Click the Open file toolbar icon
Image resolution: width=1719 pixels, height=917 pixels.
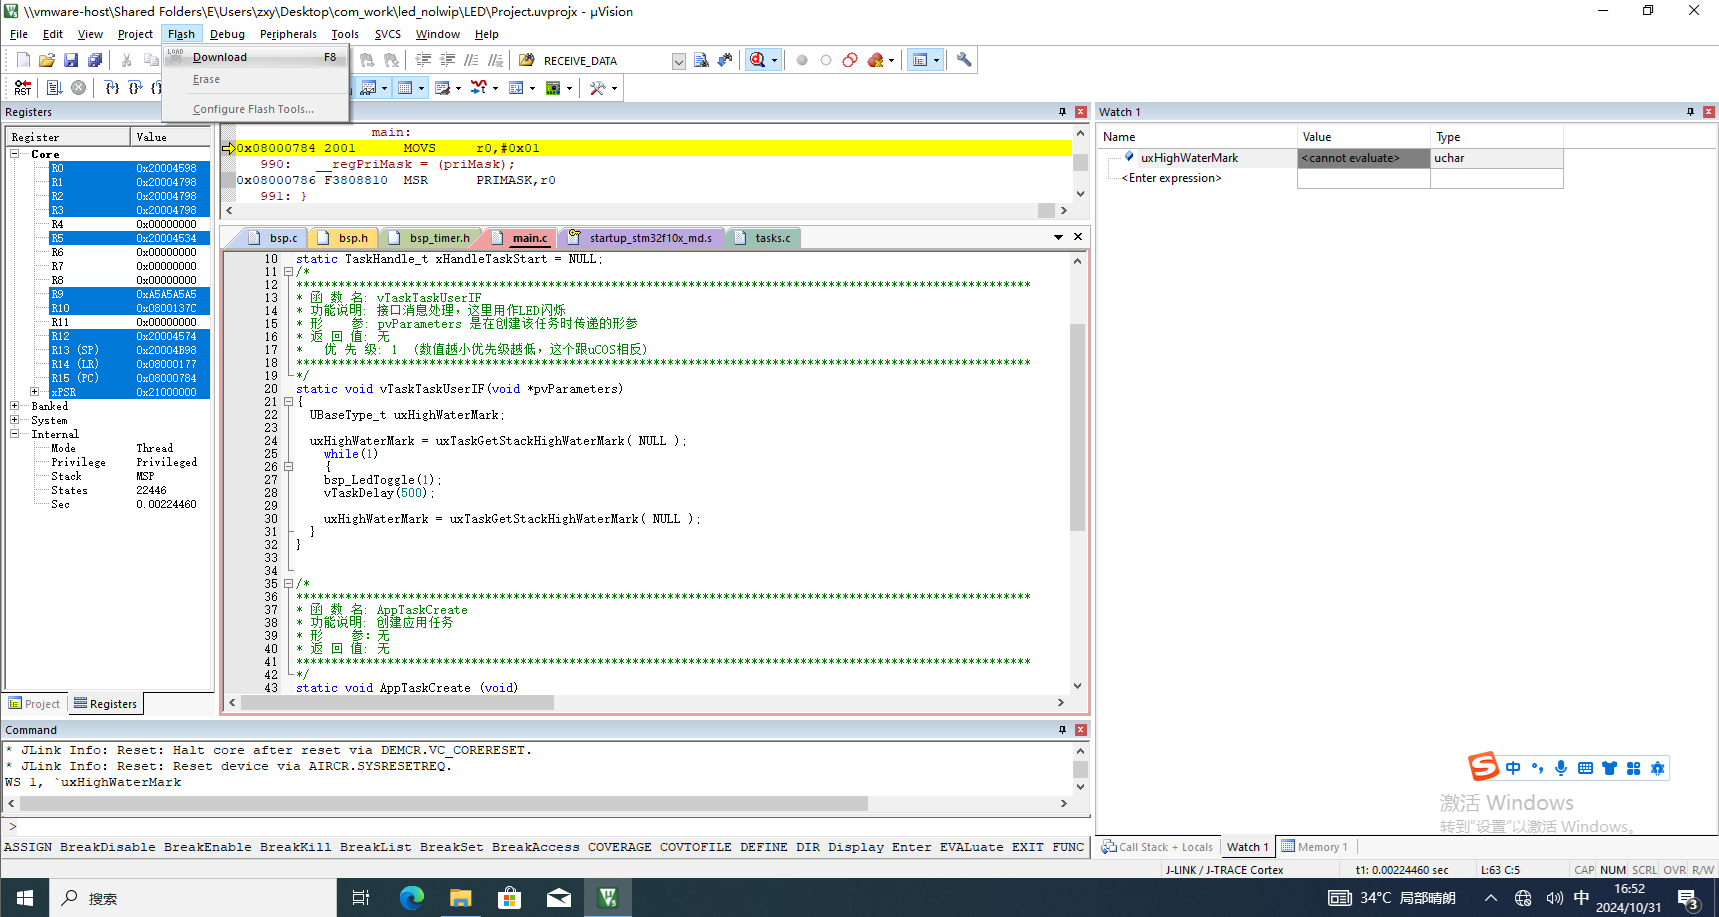coord(47,60)
